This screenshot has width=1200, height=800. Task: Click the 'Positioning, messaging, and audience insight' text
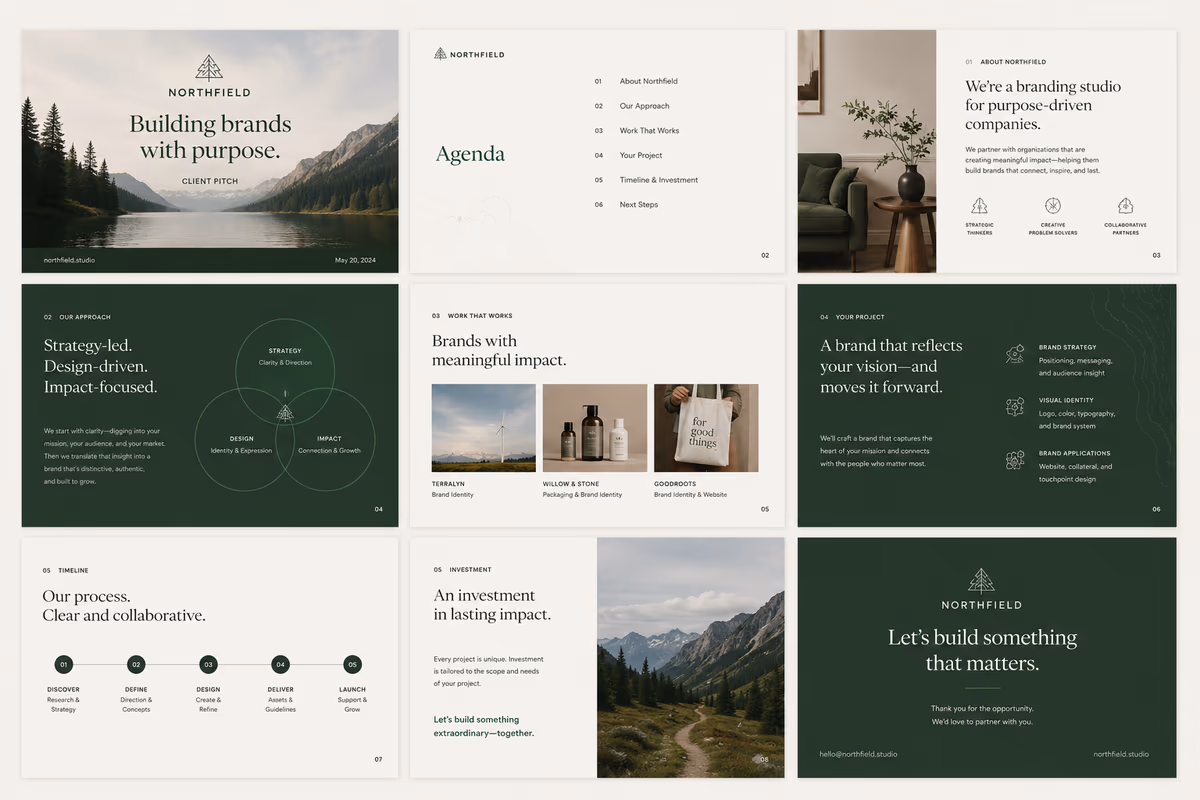point(1076,367)
